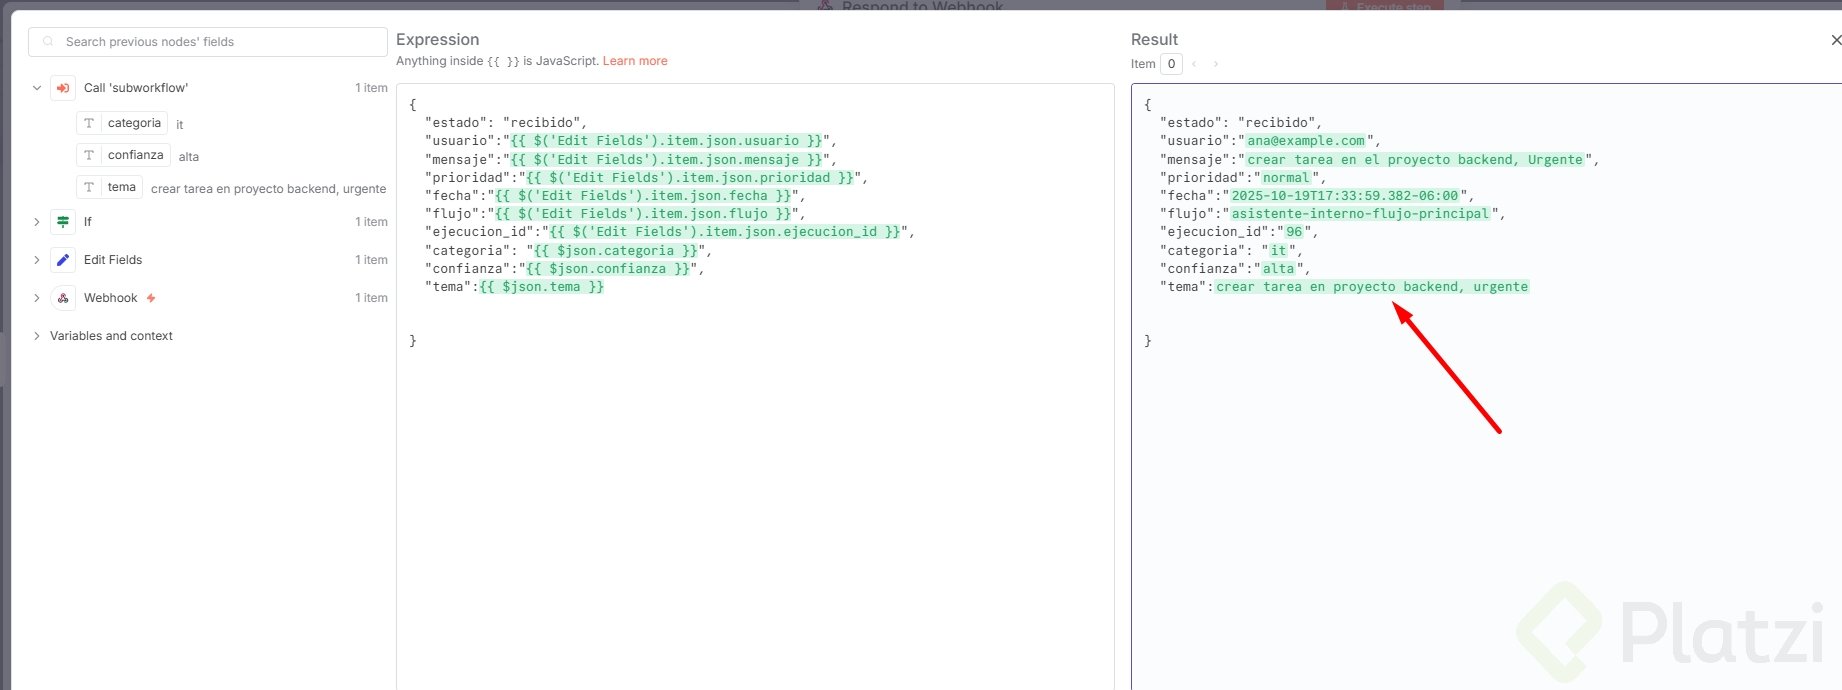Select the confianza field pill
Image resolution: width=1842 pixels, height=690 pixels.
click(x=123, y=155)
